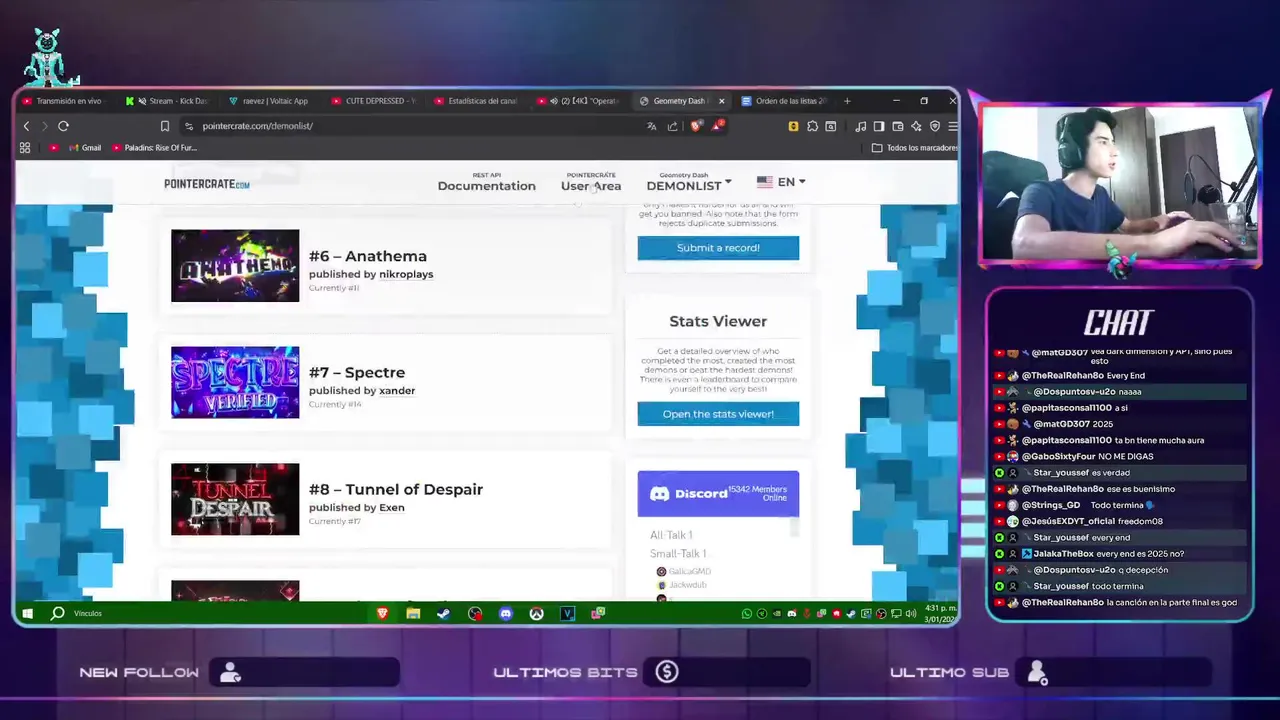This screenshot has width=1280, height=720.
Task: Open the Paladins: Rise Of Furia bookmark
Action: [154, 148]
